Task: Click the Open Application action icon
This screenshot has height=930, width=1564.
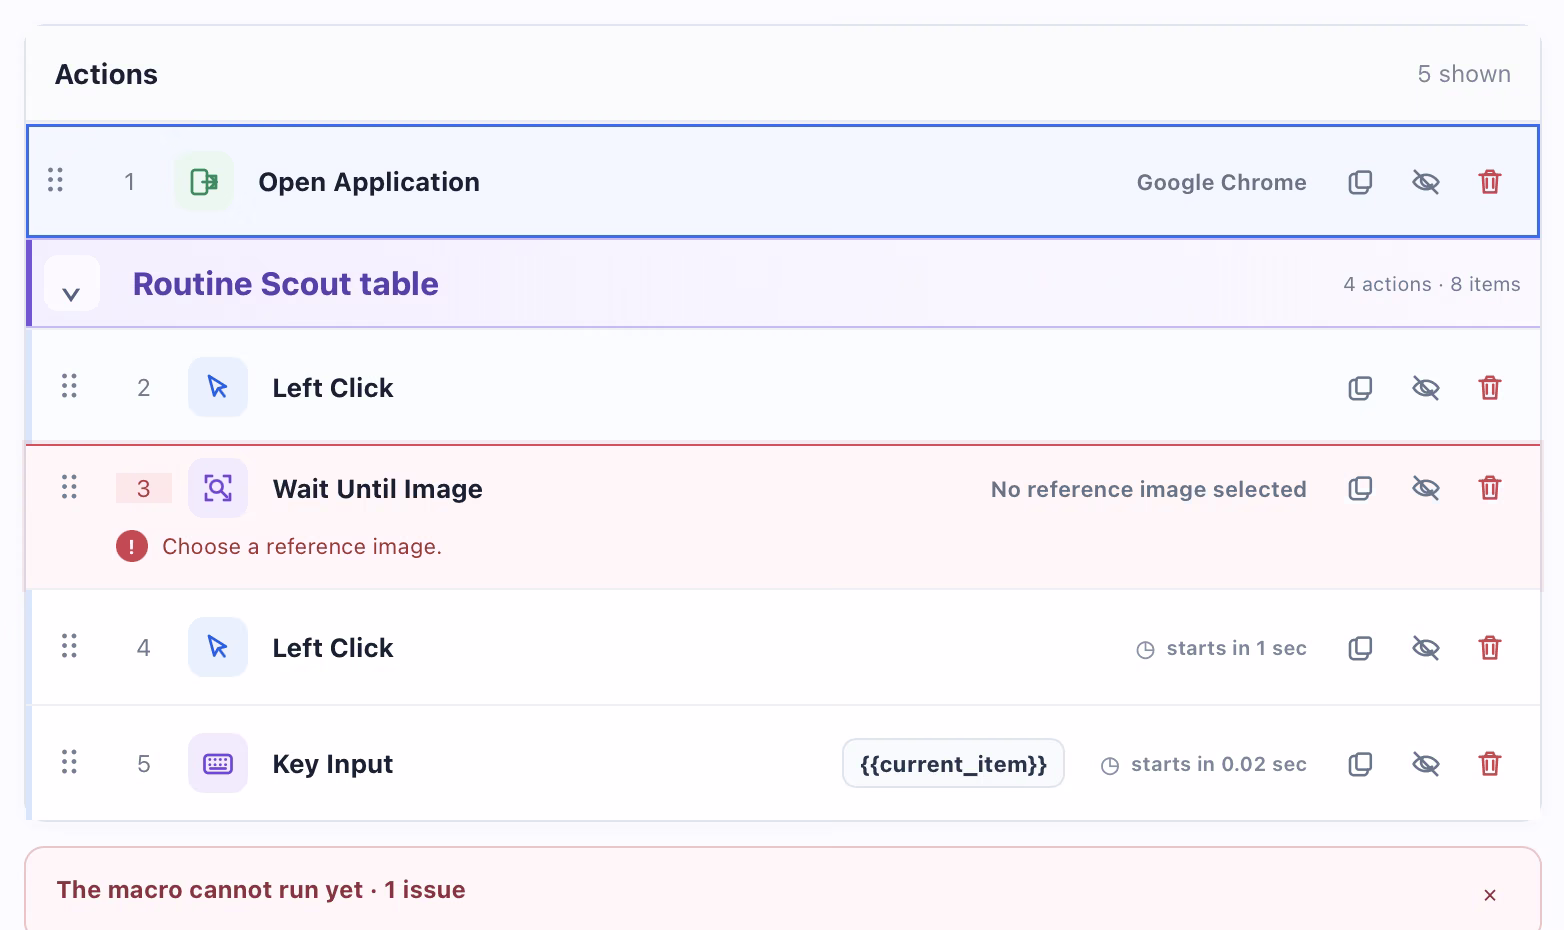Action: click(204, 182)
